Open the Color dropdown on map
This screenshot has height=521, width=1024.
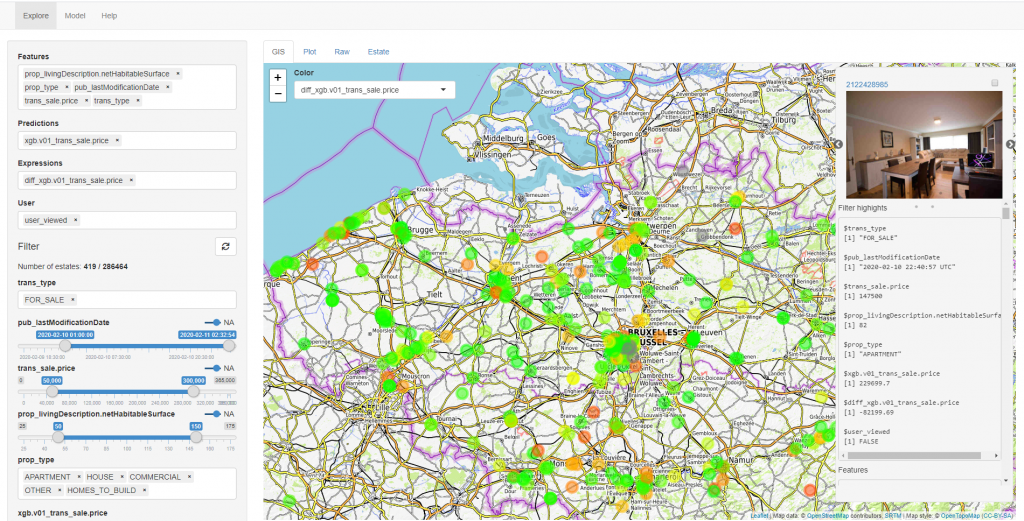[x=374, y=90]
